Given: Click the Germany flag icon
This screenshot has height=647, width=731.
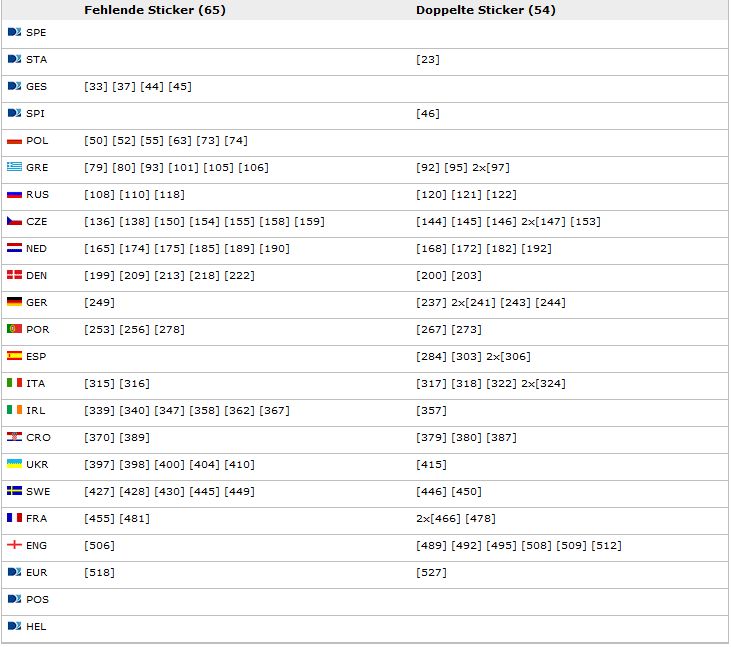Looking at the screenshot, I should pos(14,302).
